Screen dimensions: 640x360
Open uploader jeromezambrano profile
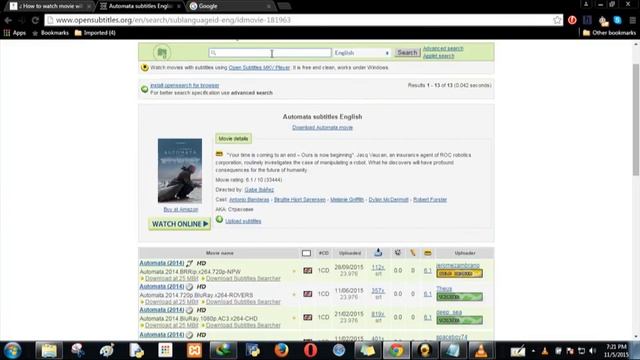pos(458,266)
